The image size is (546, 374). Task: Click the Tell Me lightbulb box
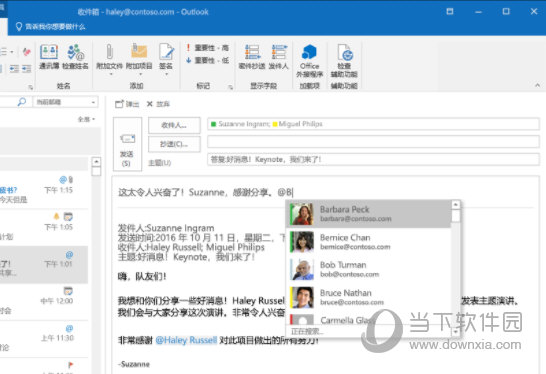pyautogui.click(x=50, y=26)
